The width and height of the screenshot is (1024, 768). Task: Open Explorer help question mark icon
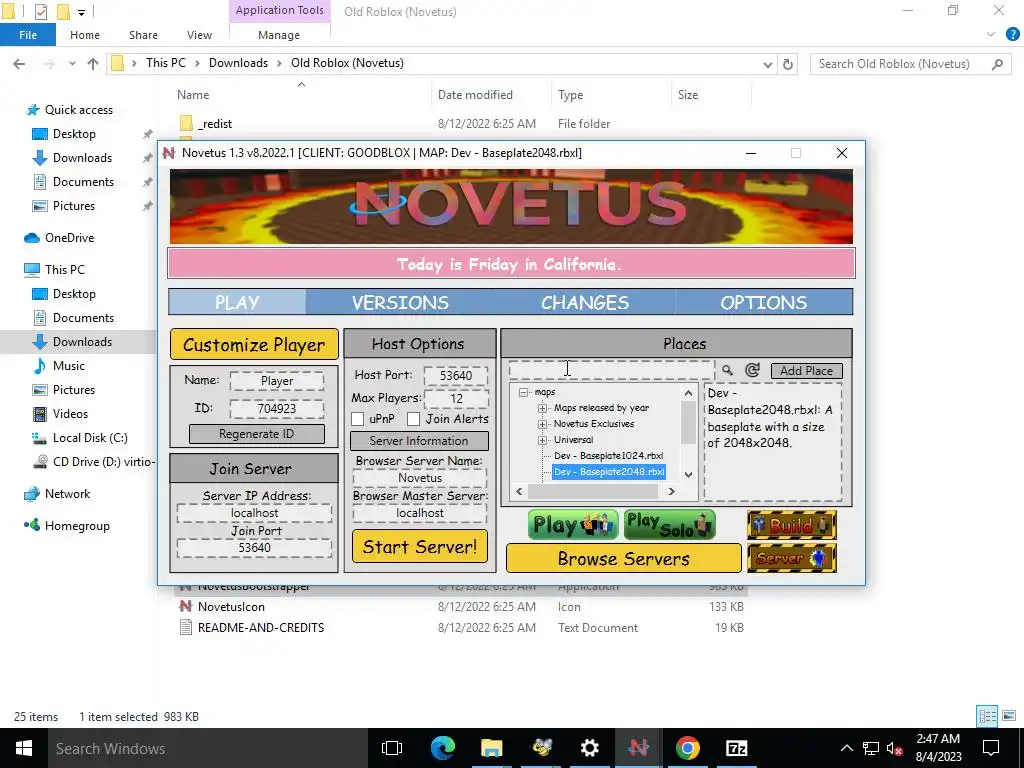click(x=1012, y=35)
